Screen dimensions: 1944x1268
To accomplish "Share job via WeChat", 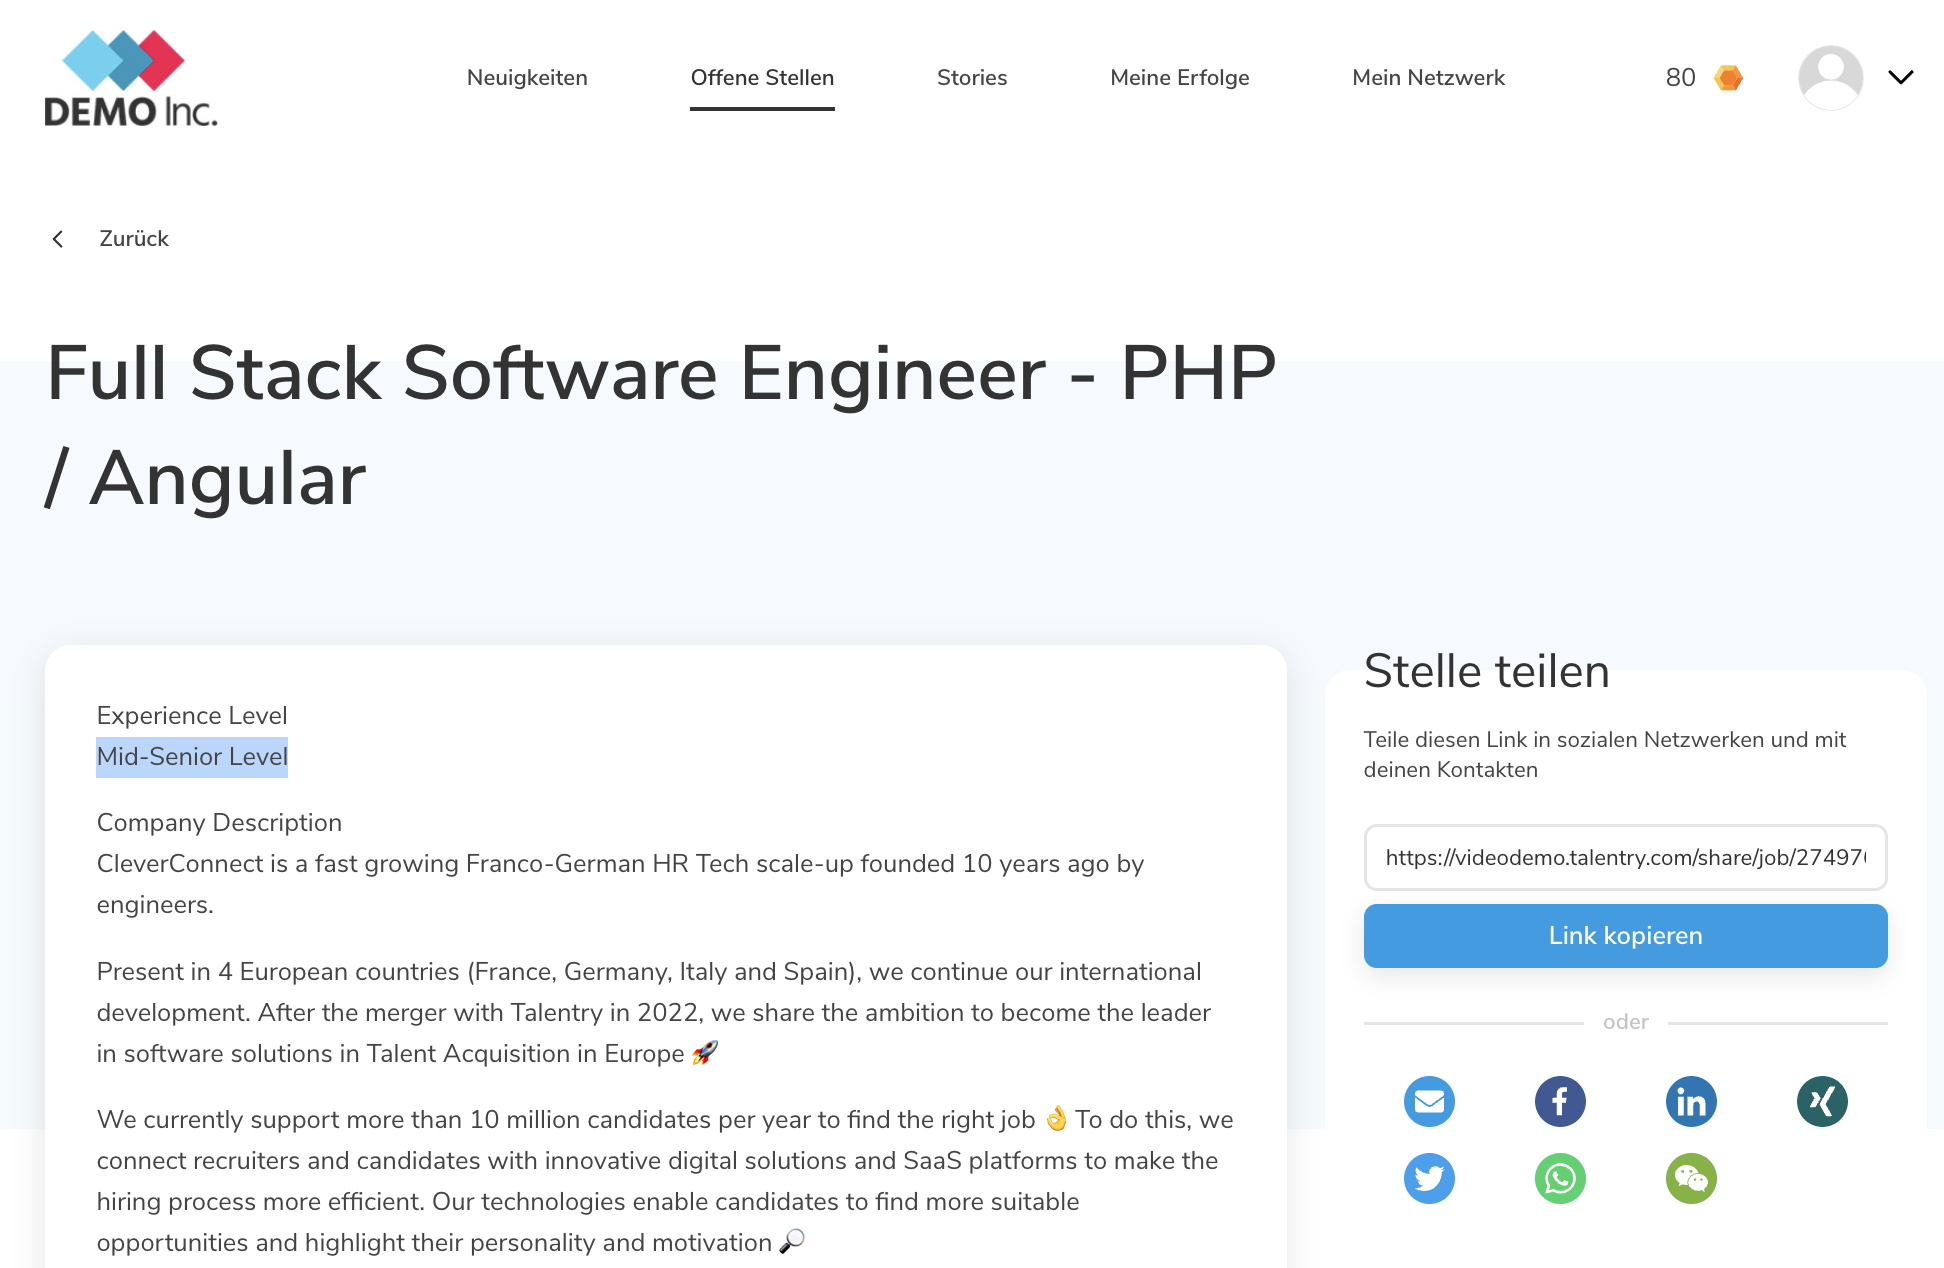I will coord(1691,1178).
